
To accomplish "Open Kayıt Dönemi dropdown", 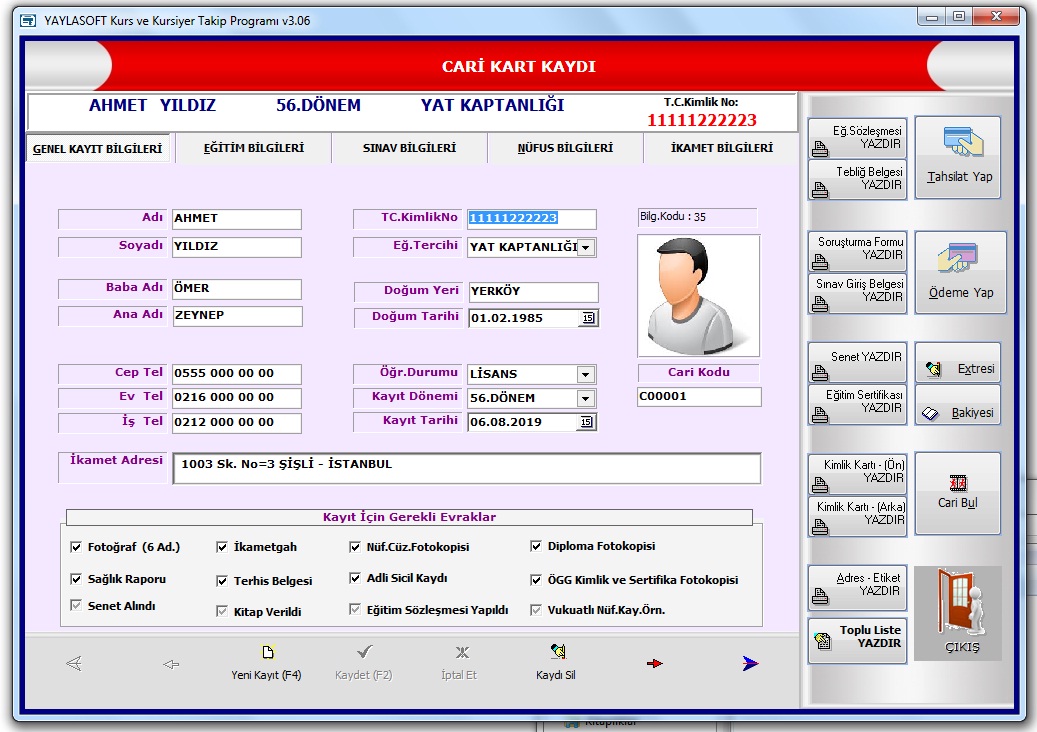I will coord(586,399).
